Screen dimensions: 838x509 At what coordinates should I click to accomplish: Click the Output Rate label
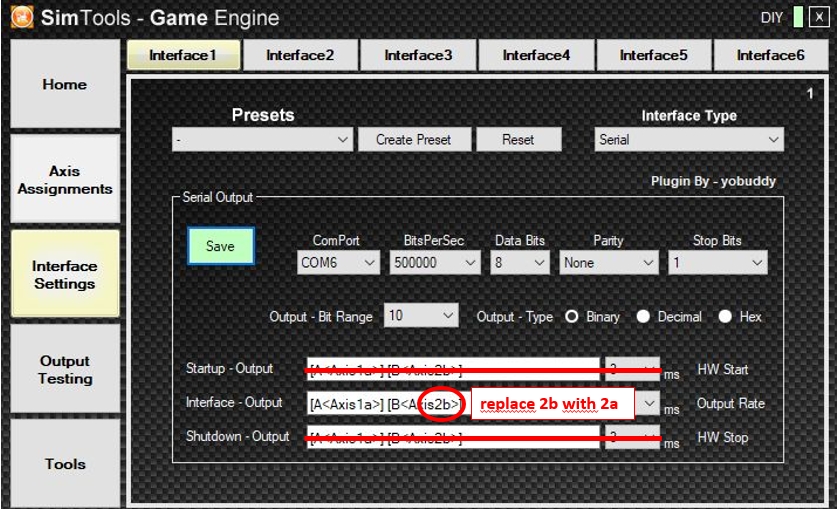point(731,404)
